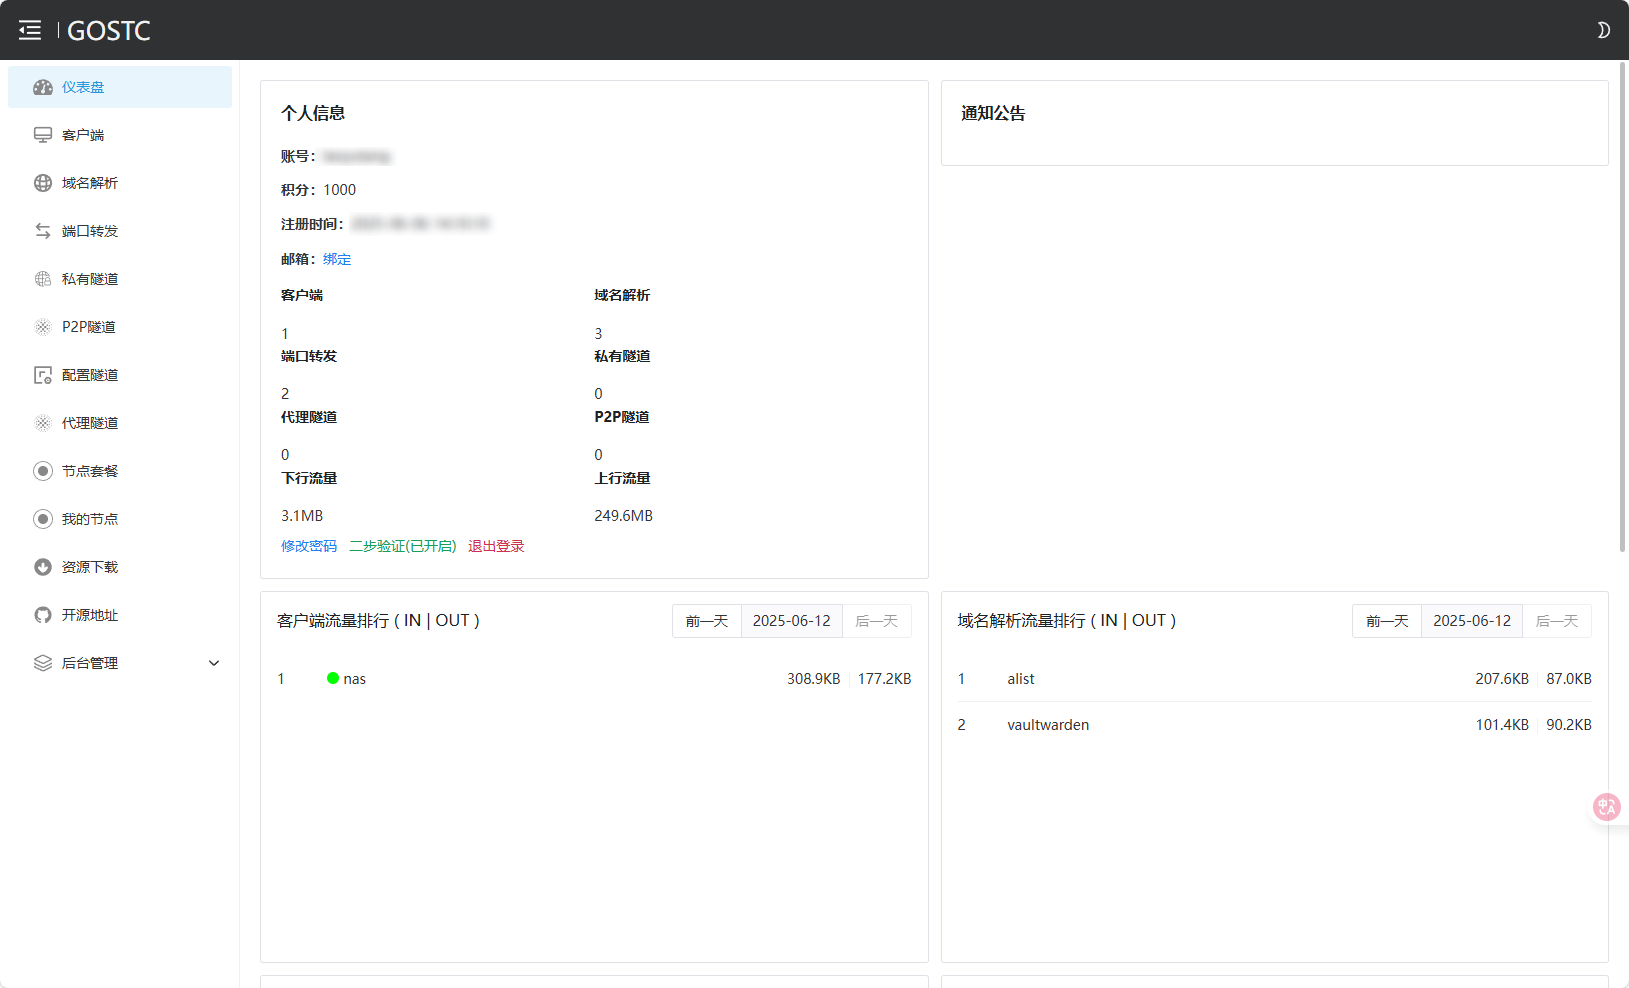Image resolution: width=1629 pixels, height=988 pixels.
Task: Open P2P隧道 menu item
Action: pyautogui.click(x=120, y=327)
